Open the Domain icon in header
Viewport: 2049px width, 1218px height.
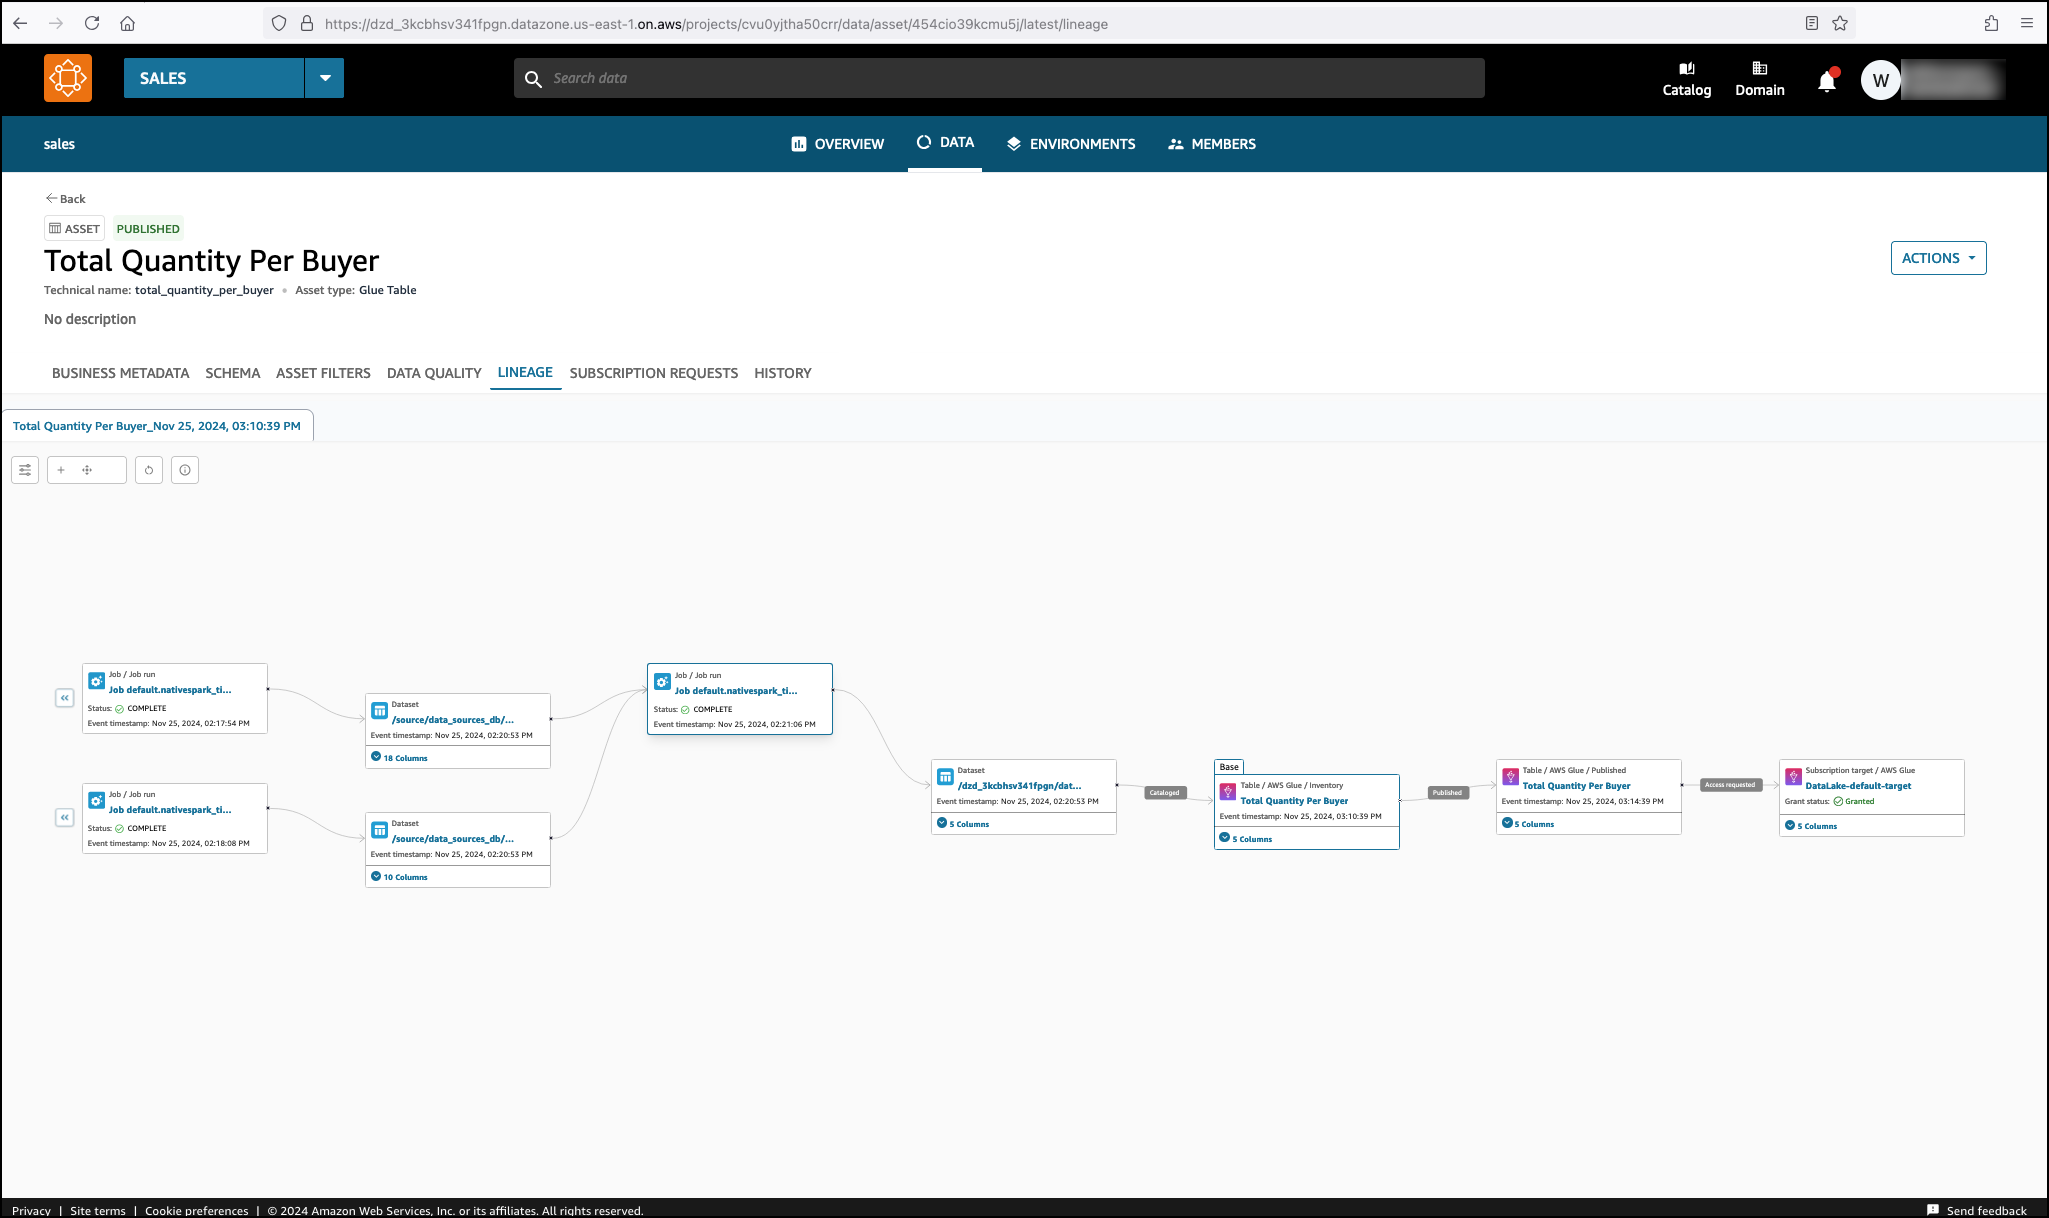tap(1759, 79)
